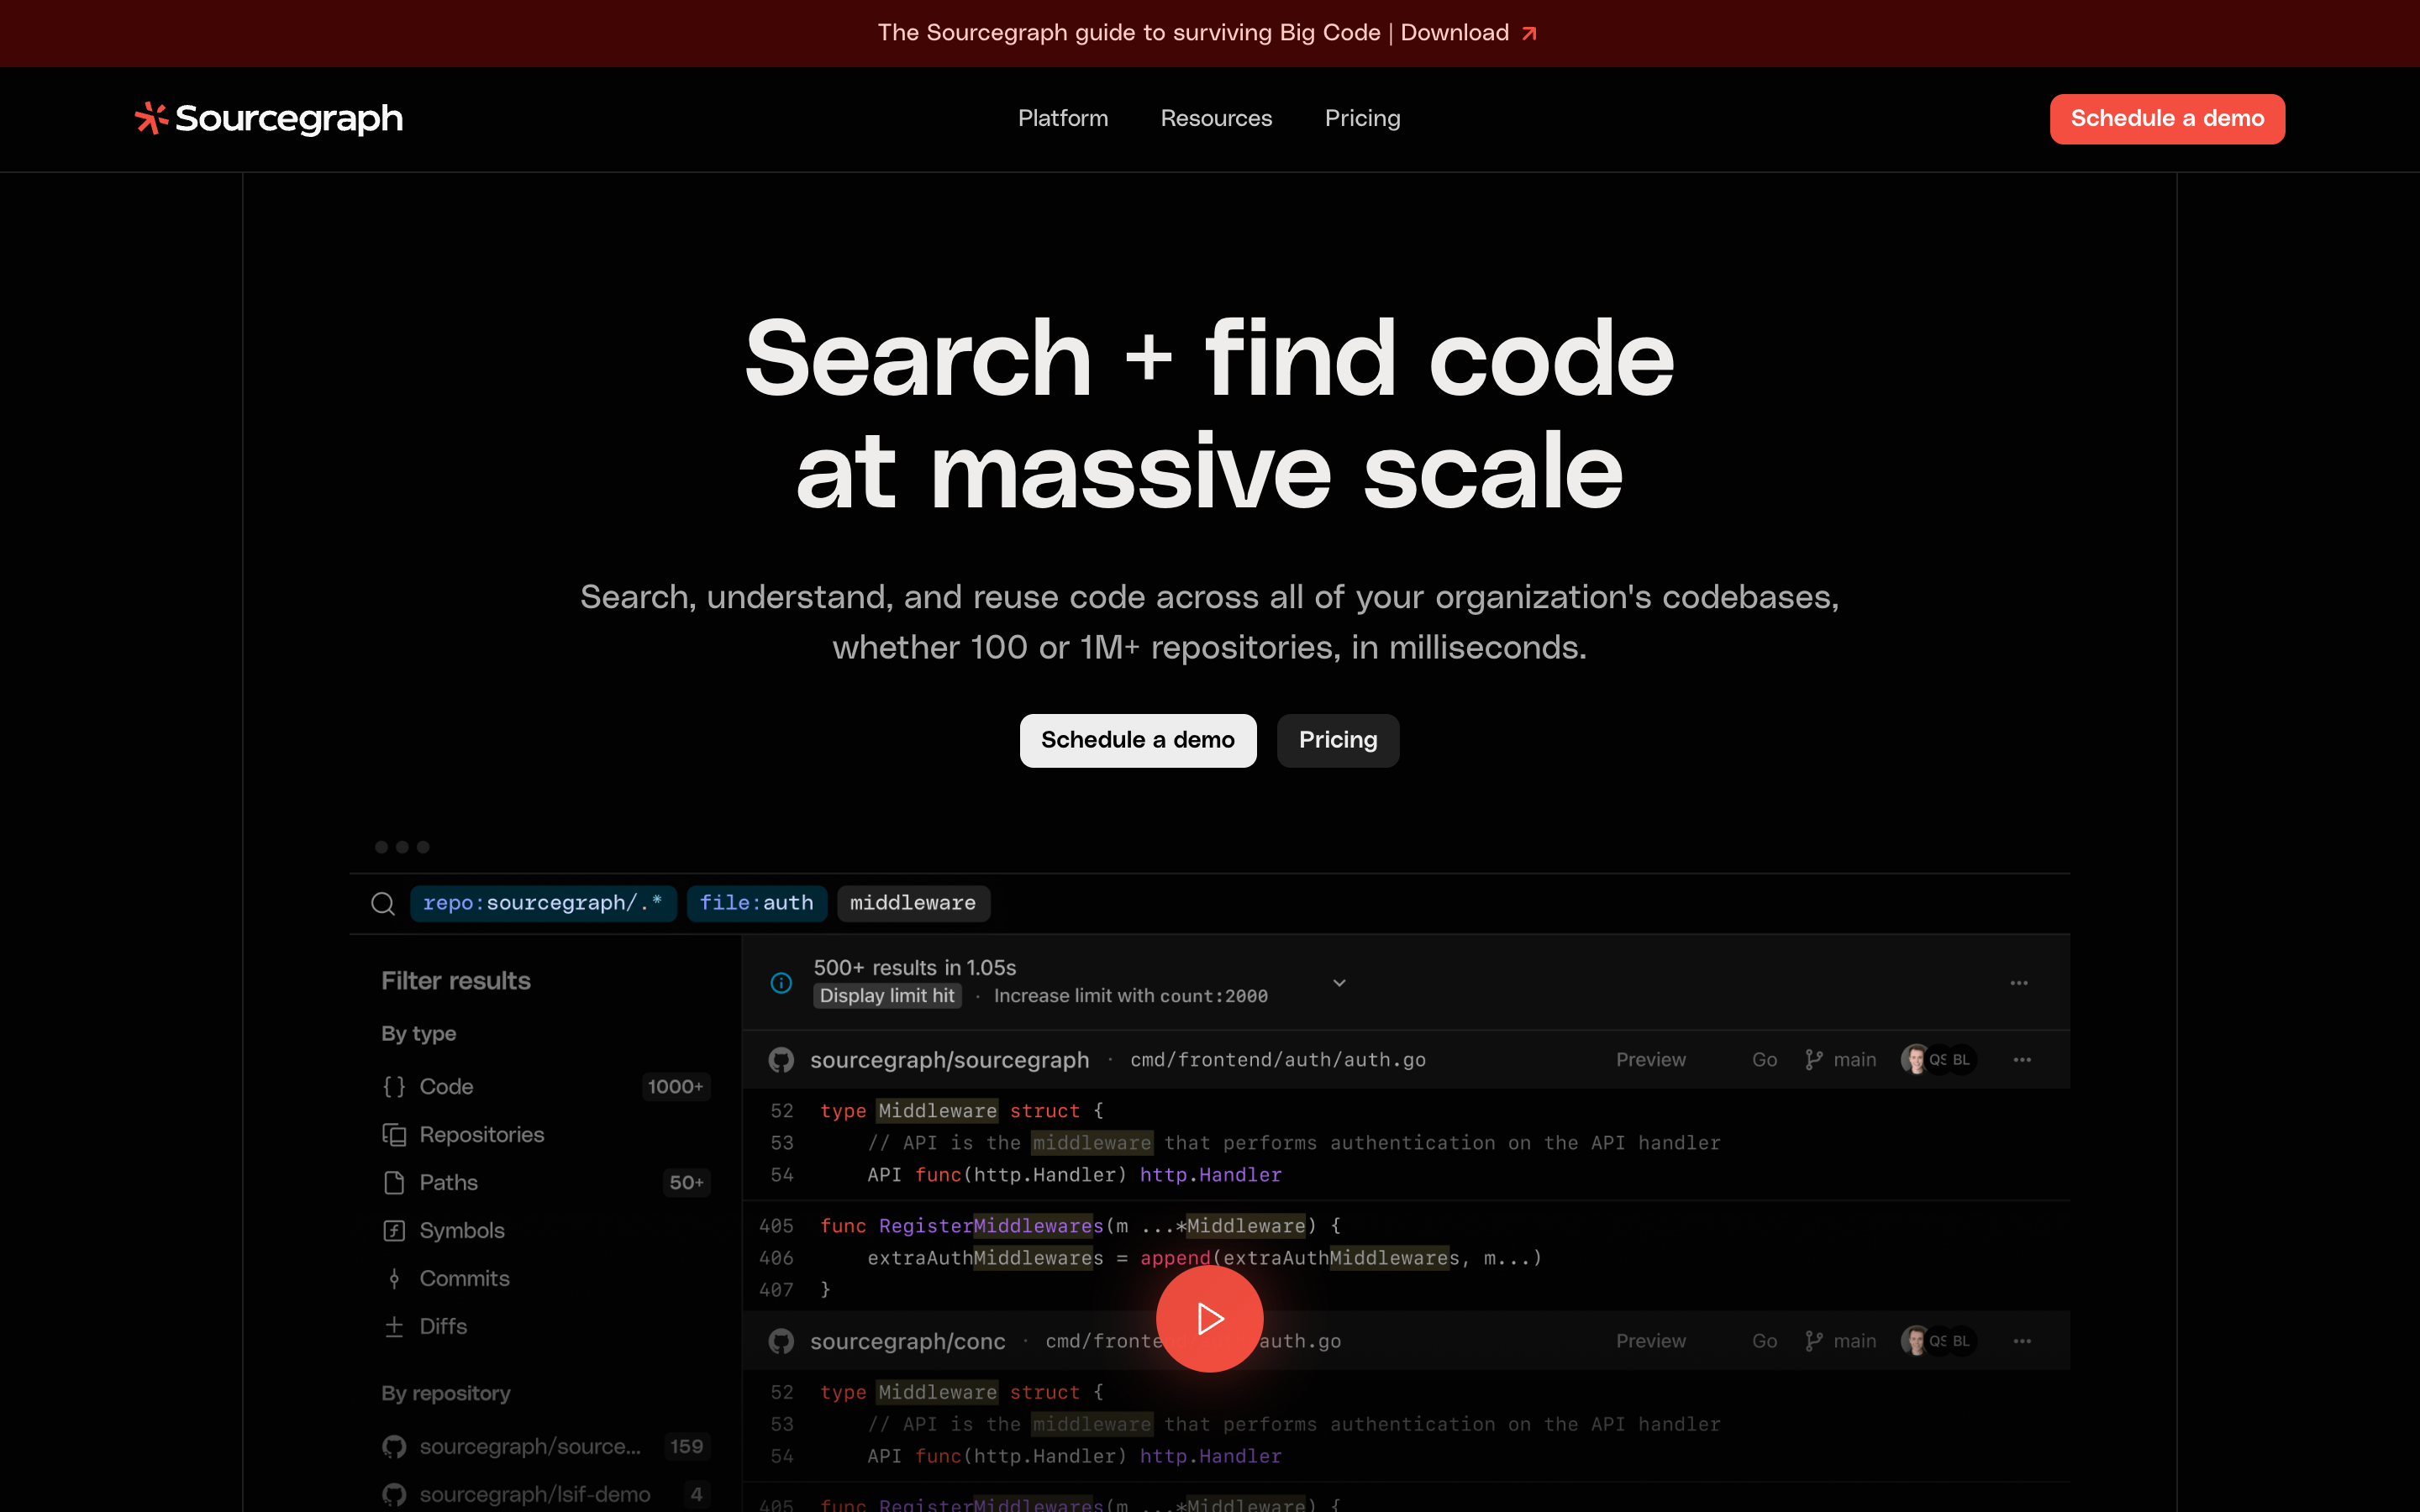Image resolution: width=2420 pixels, height=1512 pixels.
Task: Open cmd/frontend/auth/auth.go file path
Action: point(1278,1060)
